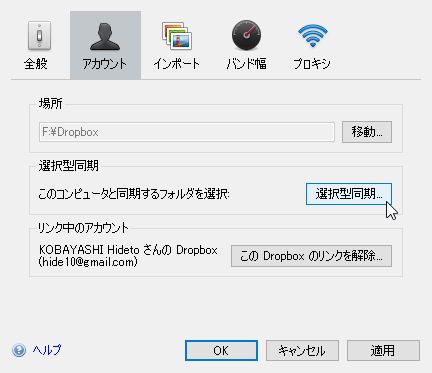The width and height of the screenshot is (432, 373).
Task: Click the 場所 group heading
Action: (x=50, y=103)
